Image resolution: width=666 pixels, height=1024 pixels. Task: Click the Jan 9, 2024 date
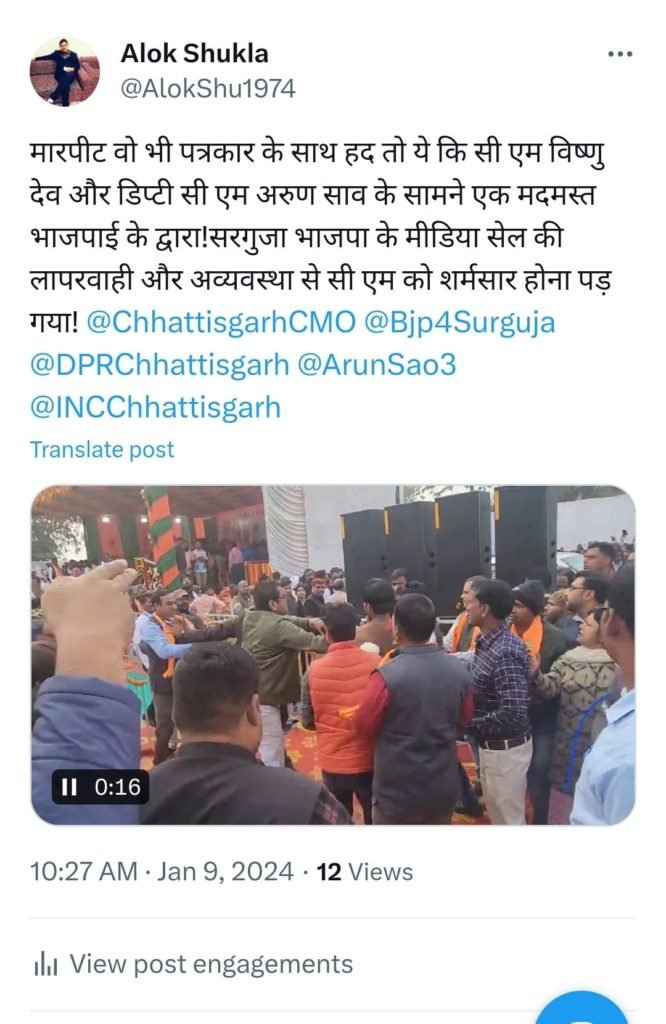point(225,872)
